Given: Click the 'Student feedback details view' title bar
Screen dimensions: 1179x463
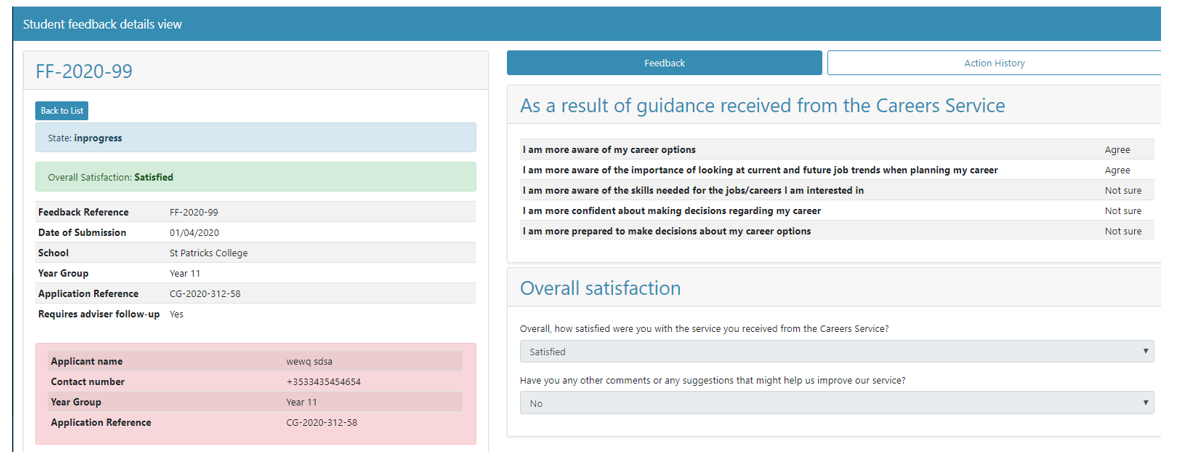Looking at the screenshot, I should point(103,24).
